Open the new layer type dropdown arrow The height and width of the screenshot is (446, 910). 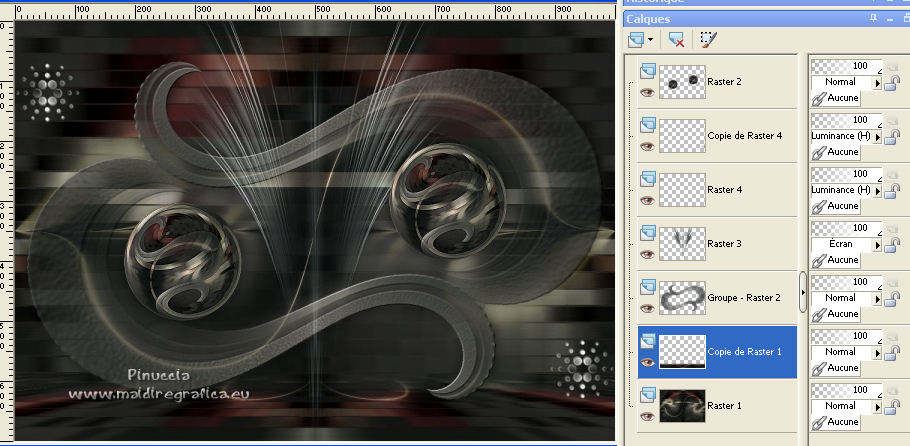[650, 39]
